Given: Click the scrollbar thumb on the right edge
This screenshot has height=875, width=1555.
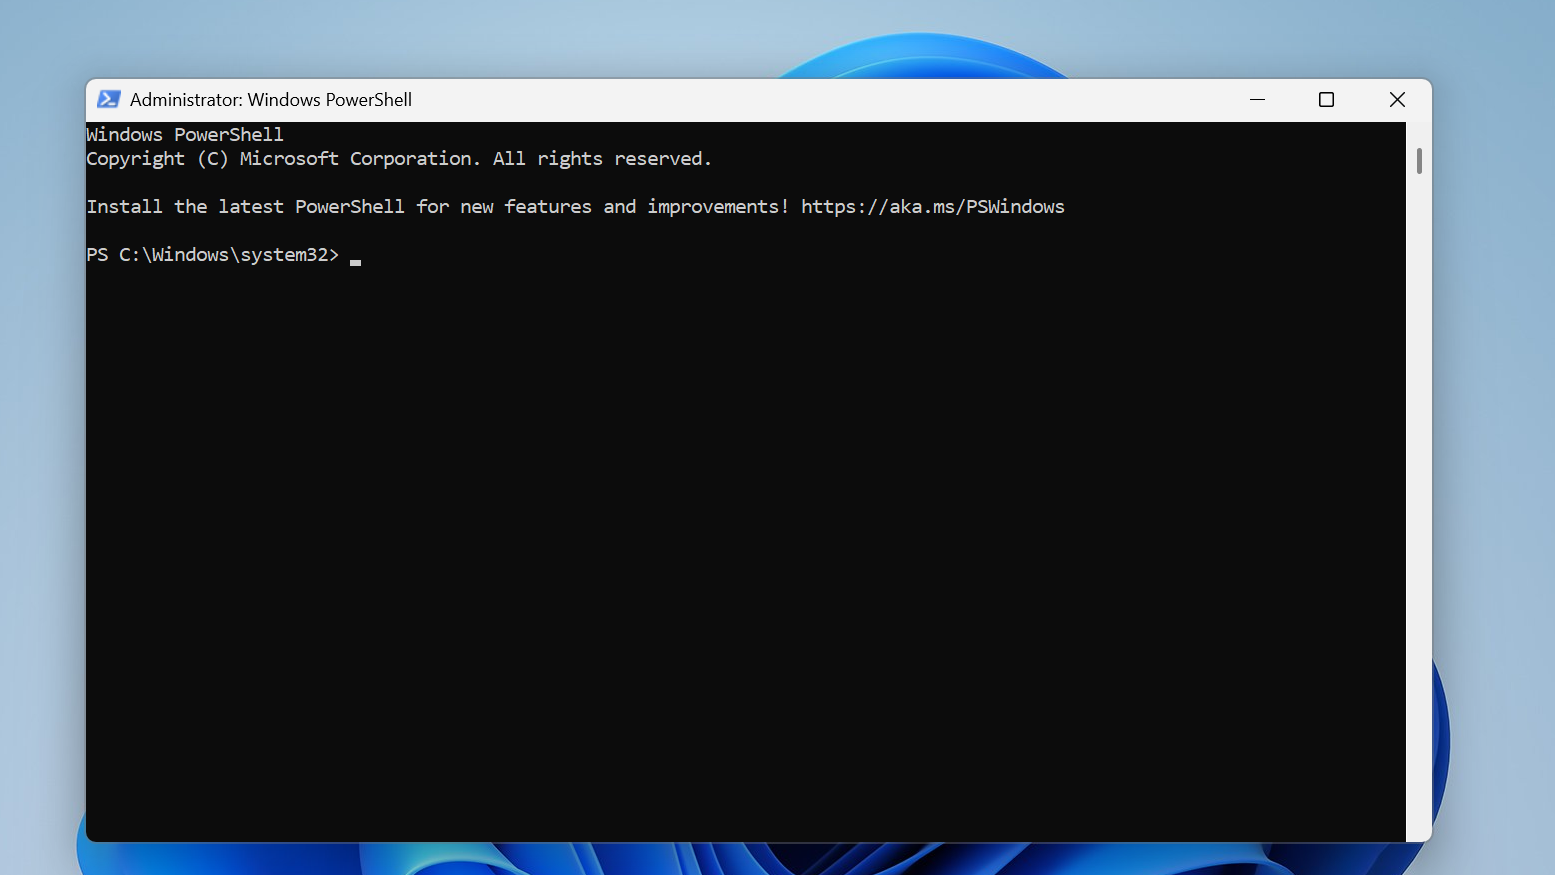Looking at the screenshot, I should pos(1417,160).
